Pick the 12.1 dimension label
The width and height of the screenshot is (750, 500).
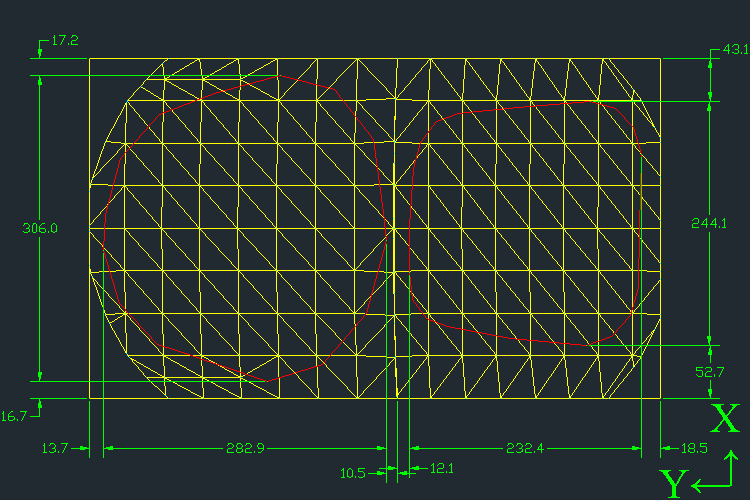tap(441, 468)
